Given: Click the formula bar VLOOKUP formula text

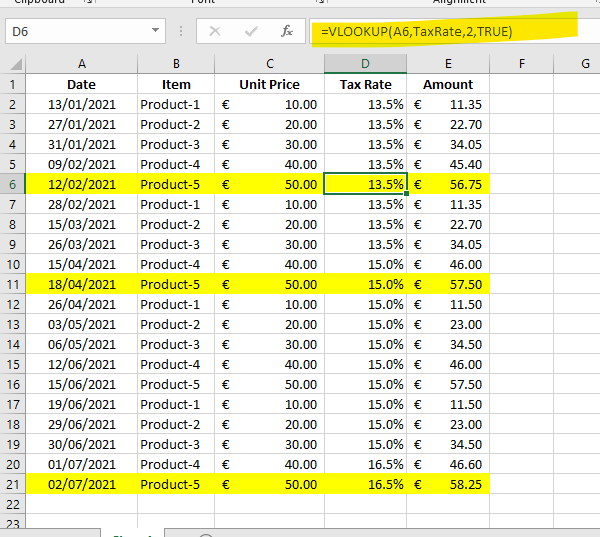Looking at the screenshot, I should 416,31.
